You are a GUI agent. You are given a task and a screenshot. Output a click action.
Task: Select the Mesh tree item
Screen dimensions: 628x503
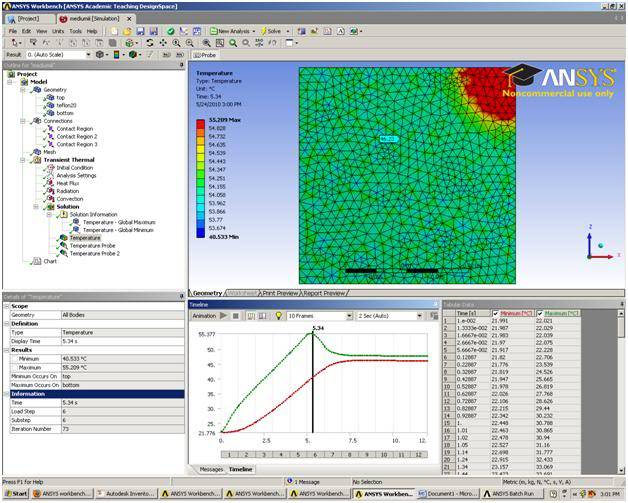(50, 152)
